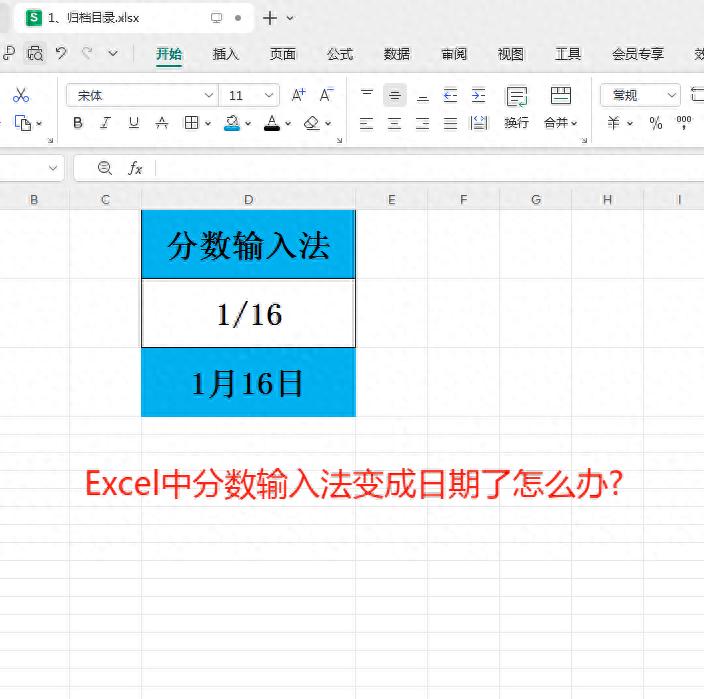Apply percent style format
Image resolution: width=704 pixels, height=699 pixels.
coord(656,123)
